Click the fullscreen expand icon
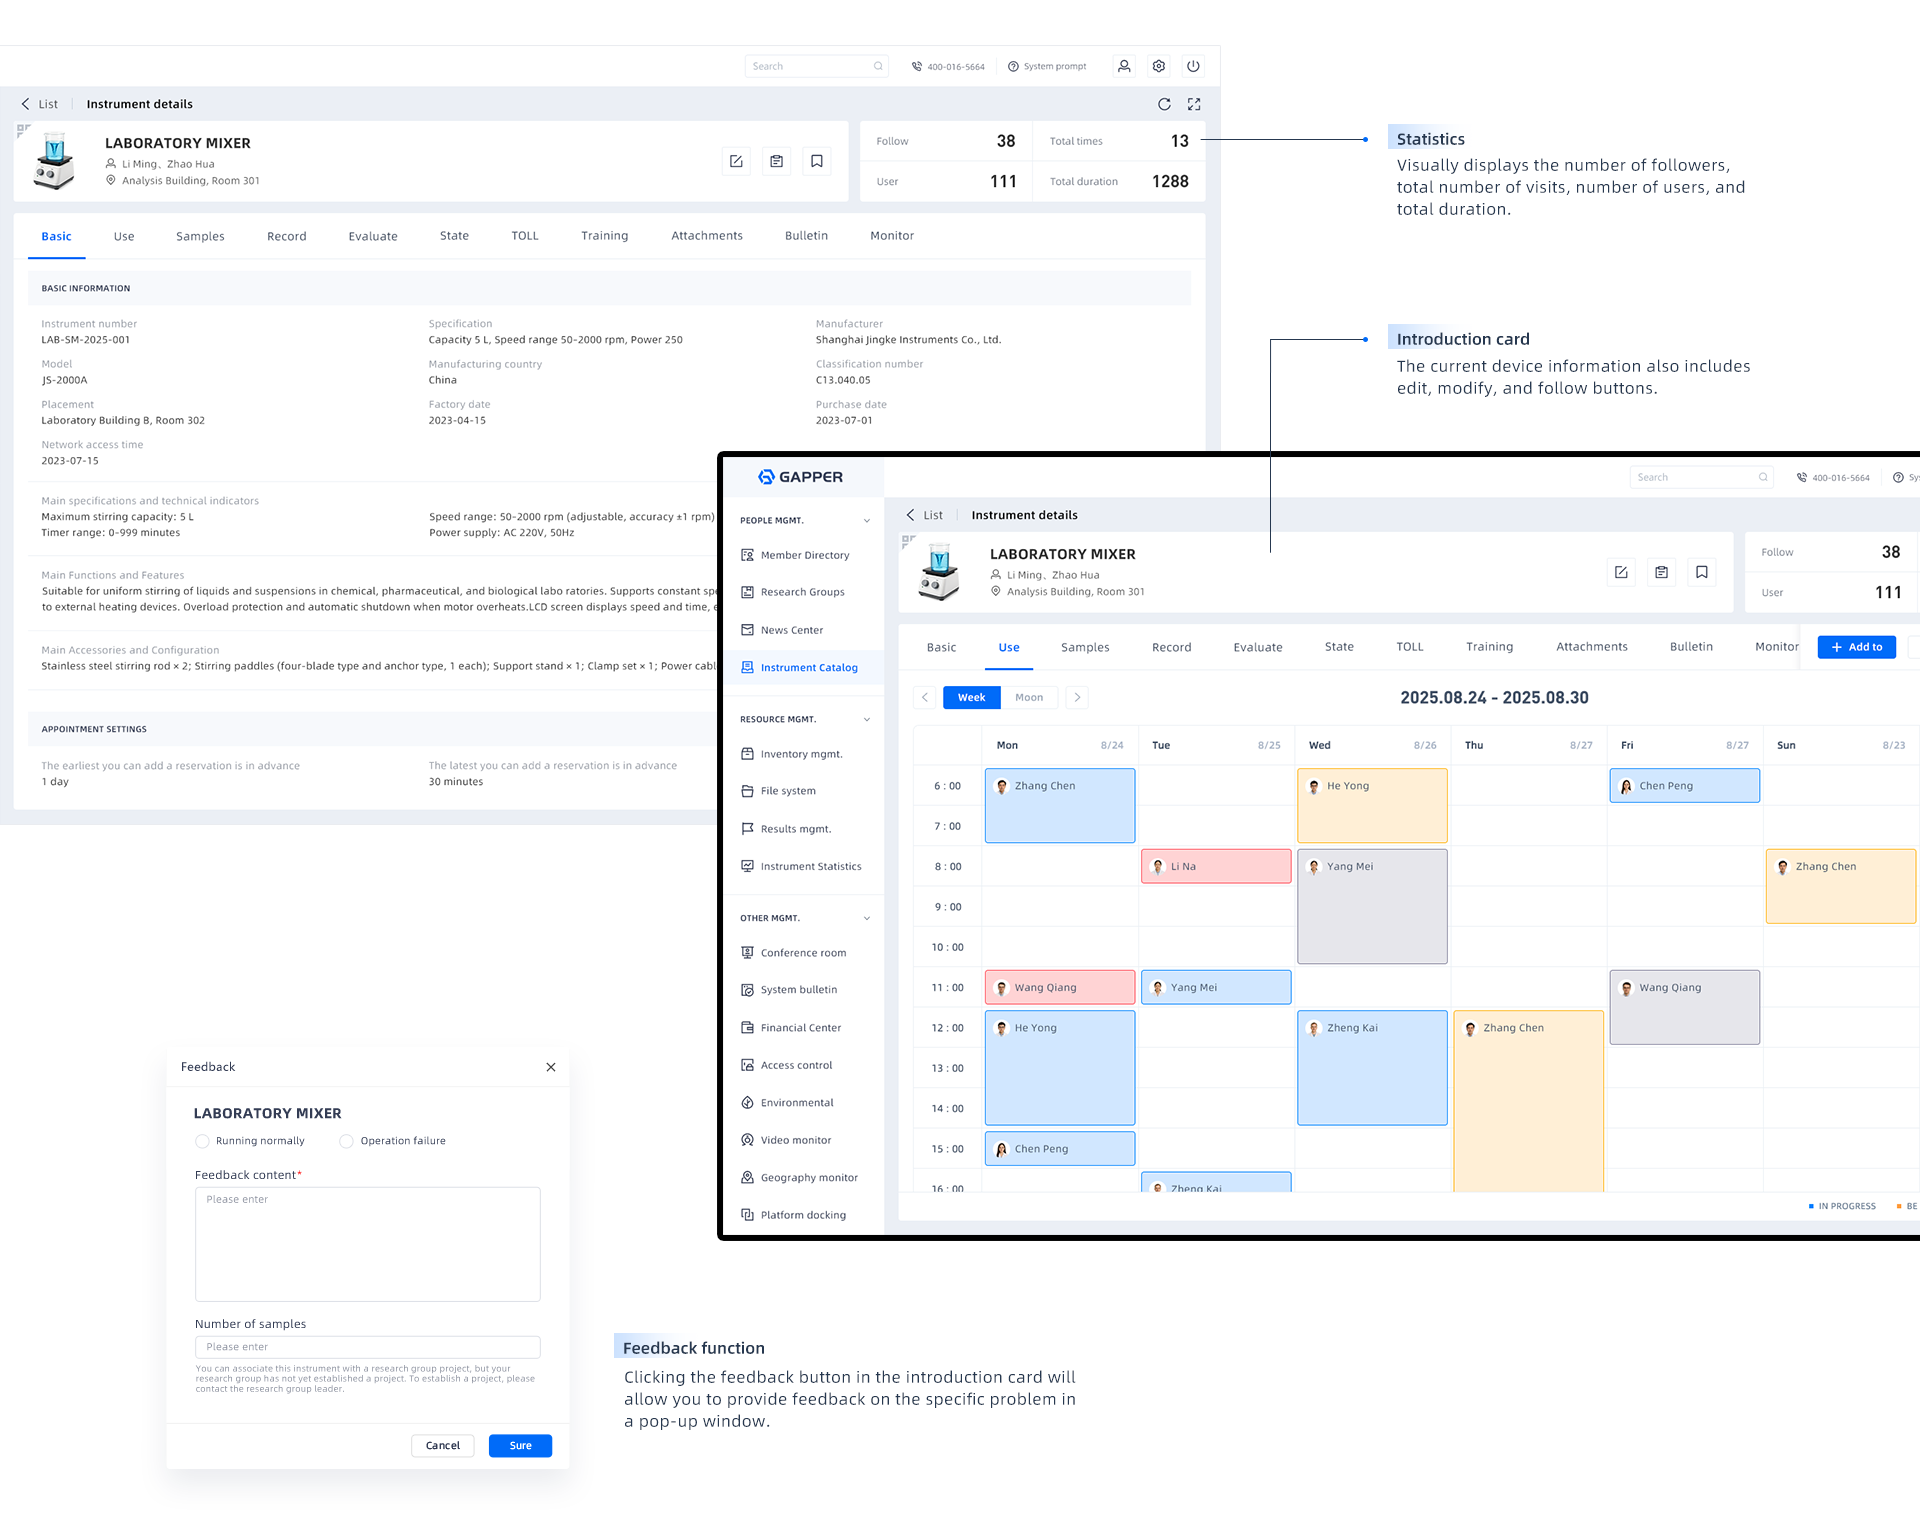This screenshot has width=1920, height=1514. [1194, 104]
